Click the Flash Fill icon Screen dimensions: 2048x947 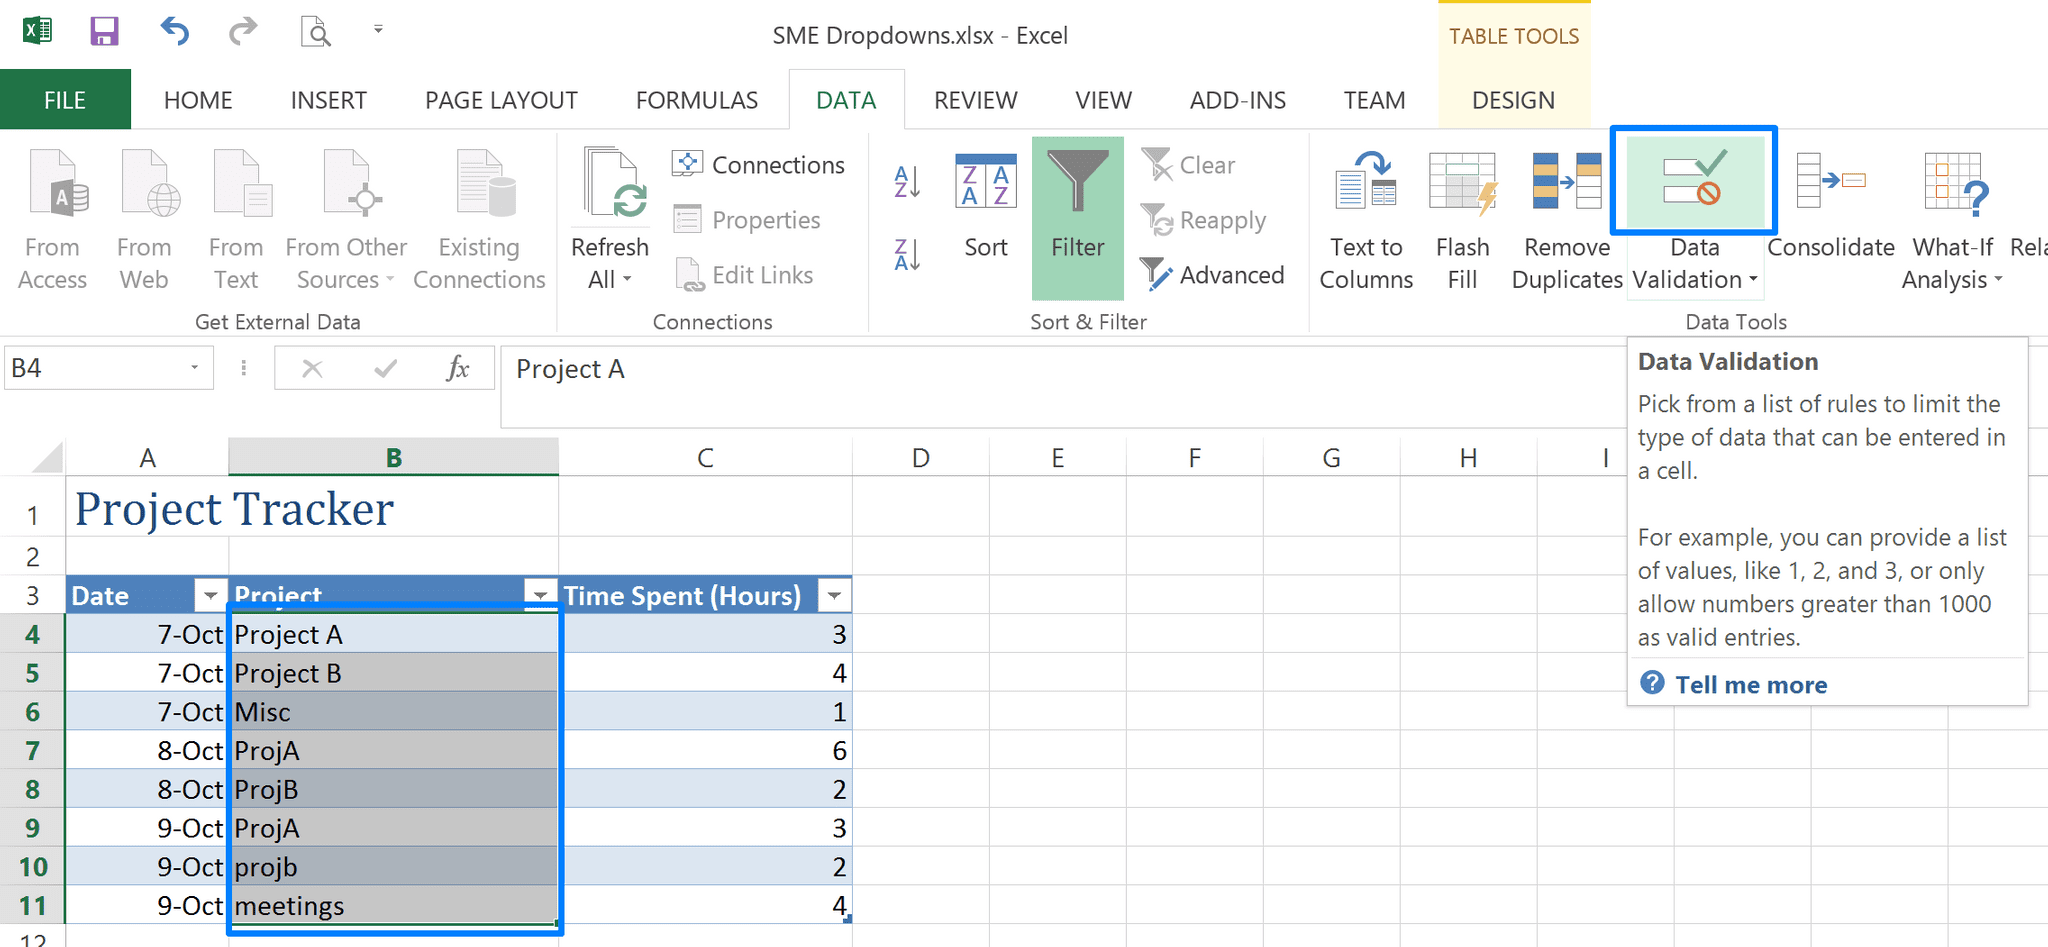tap(1462, 215)
